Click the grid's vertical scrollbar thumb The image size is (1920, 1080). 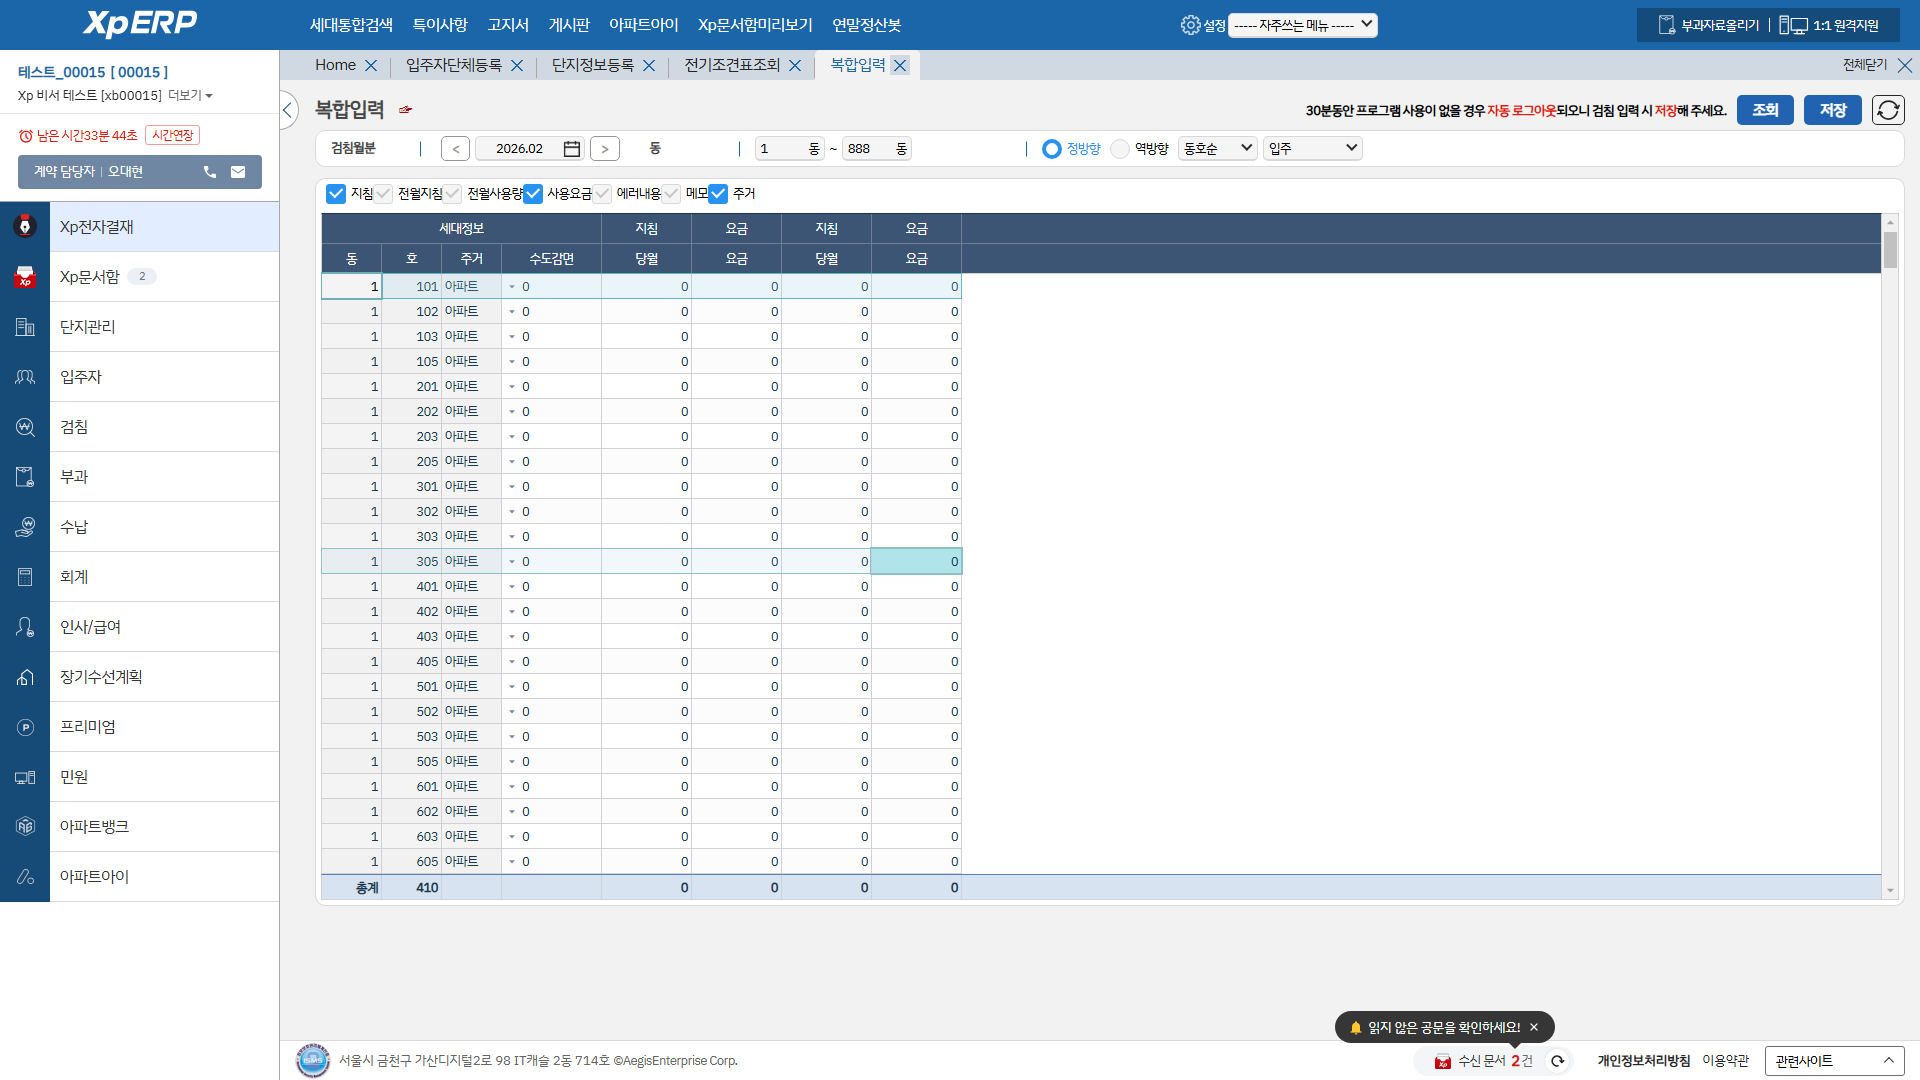click(1890, 250)
